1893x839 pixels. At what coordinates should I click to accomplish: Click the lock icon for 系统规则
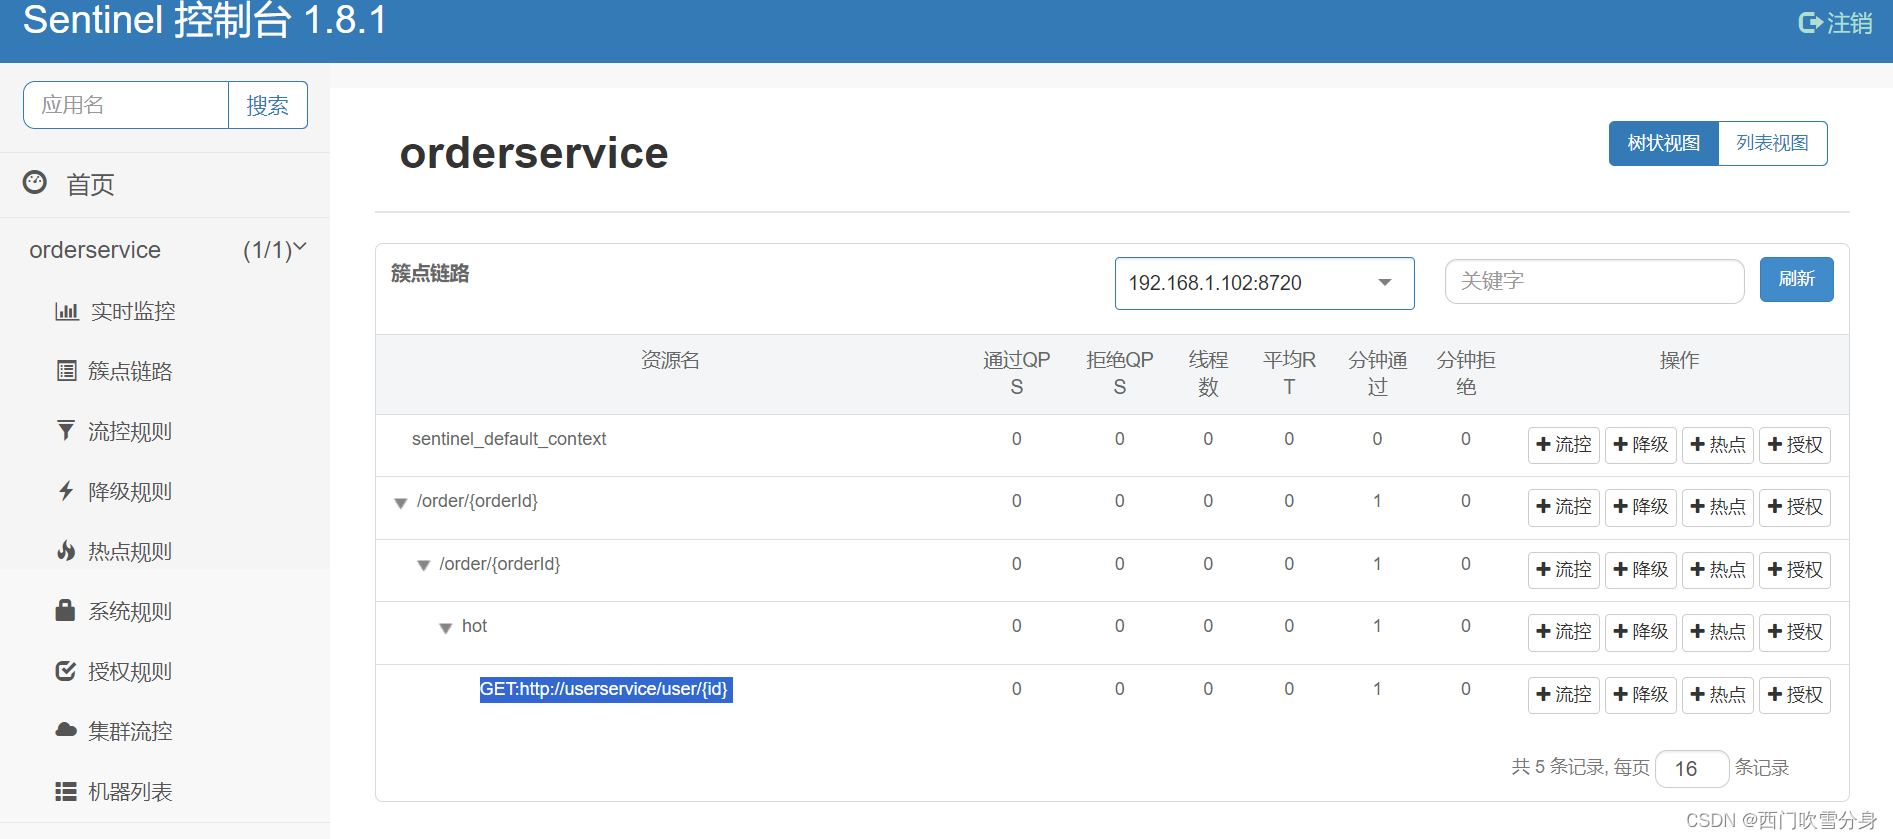[65, 610]
